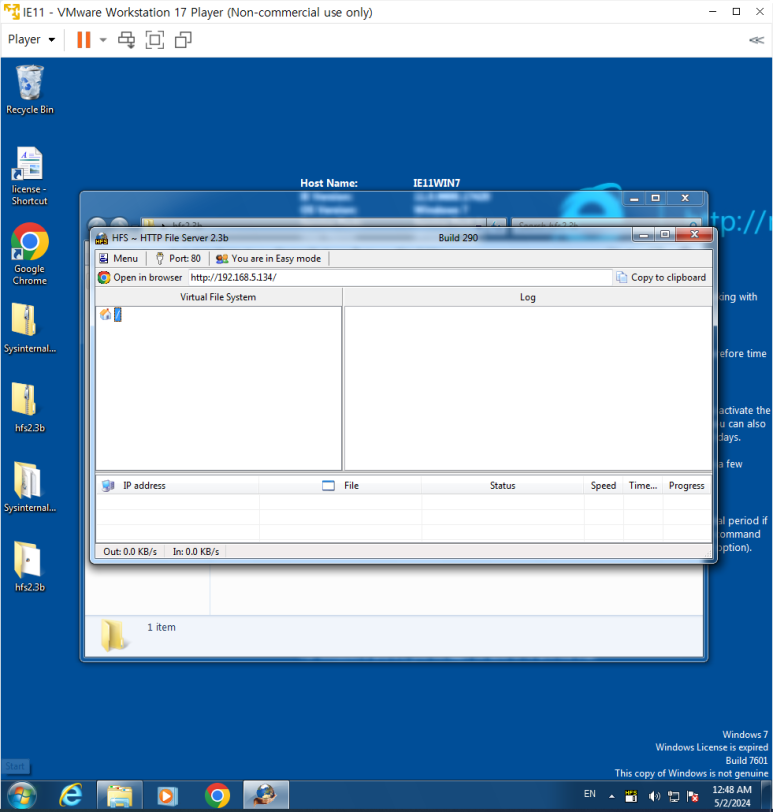The image size is (773, 812).
Task: Click the folder icon in Explorer details pane
Action: [113, 635]
